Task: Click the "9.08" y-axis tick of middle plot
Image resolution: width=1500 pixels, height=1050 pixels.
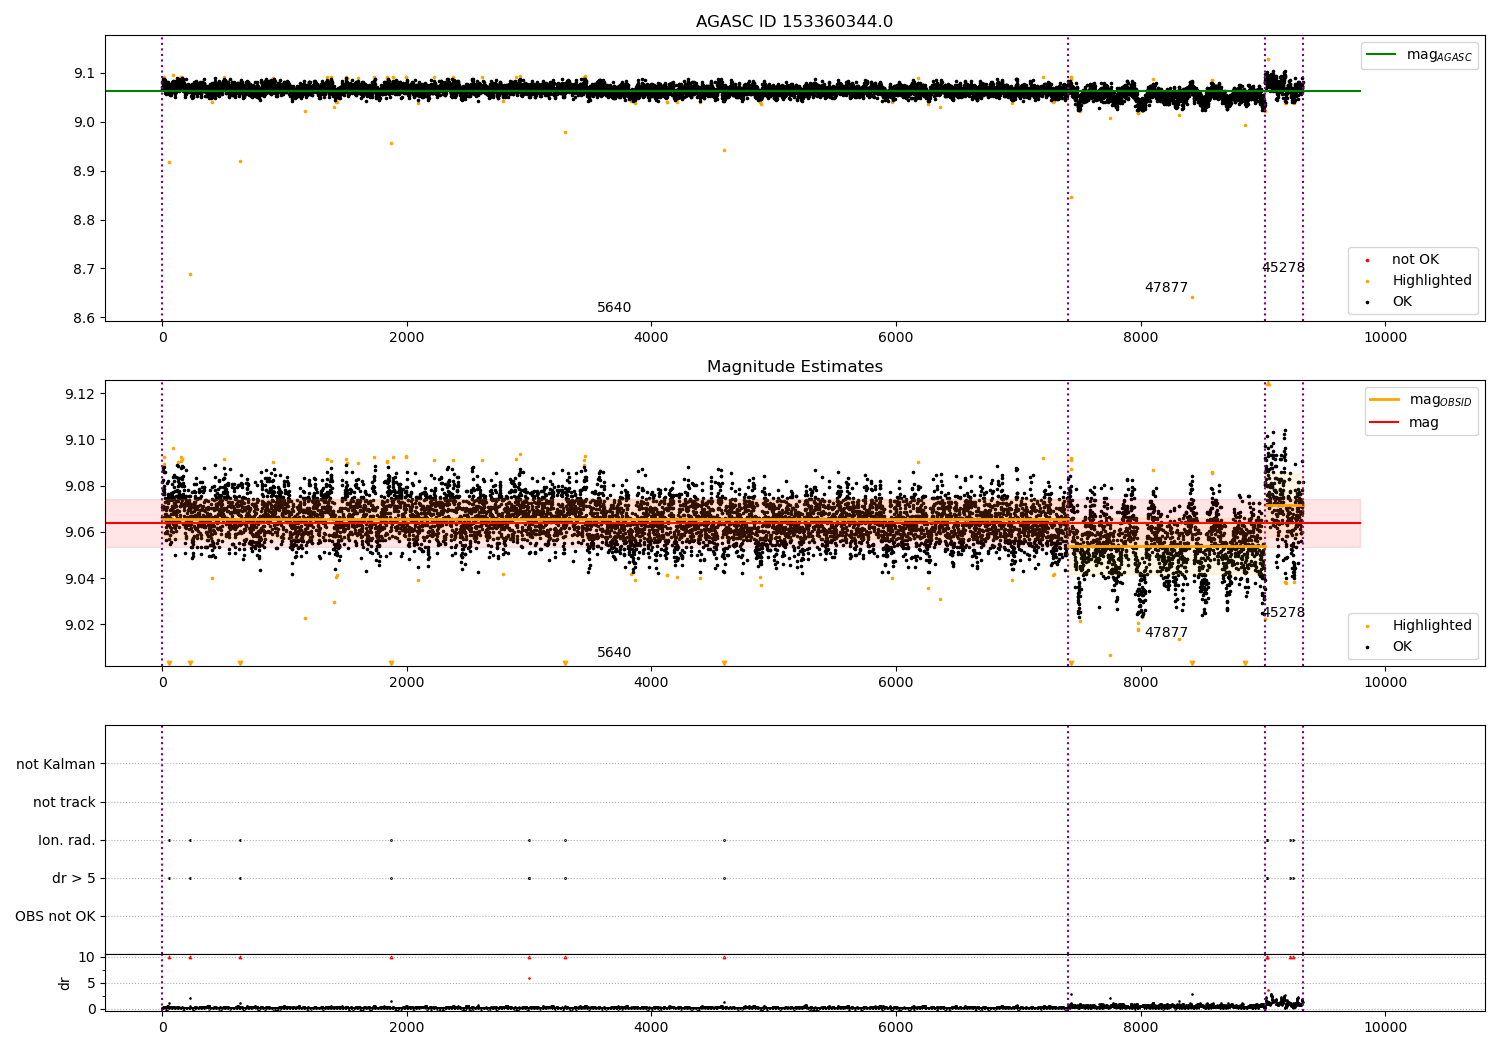Action: pos(80,487)
